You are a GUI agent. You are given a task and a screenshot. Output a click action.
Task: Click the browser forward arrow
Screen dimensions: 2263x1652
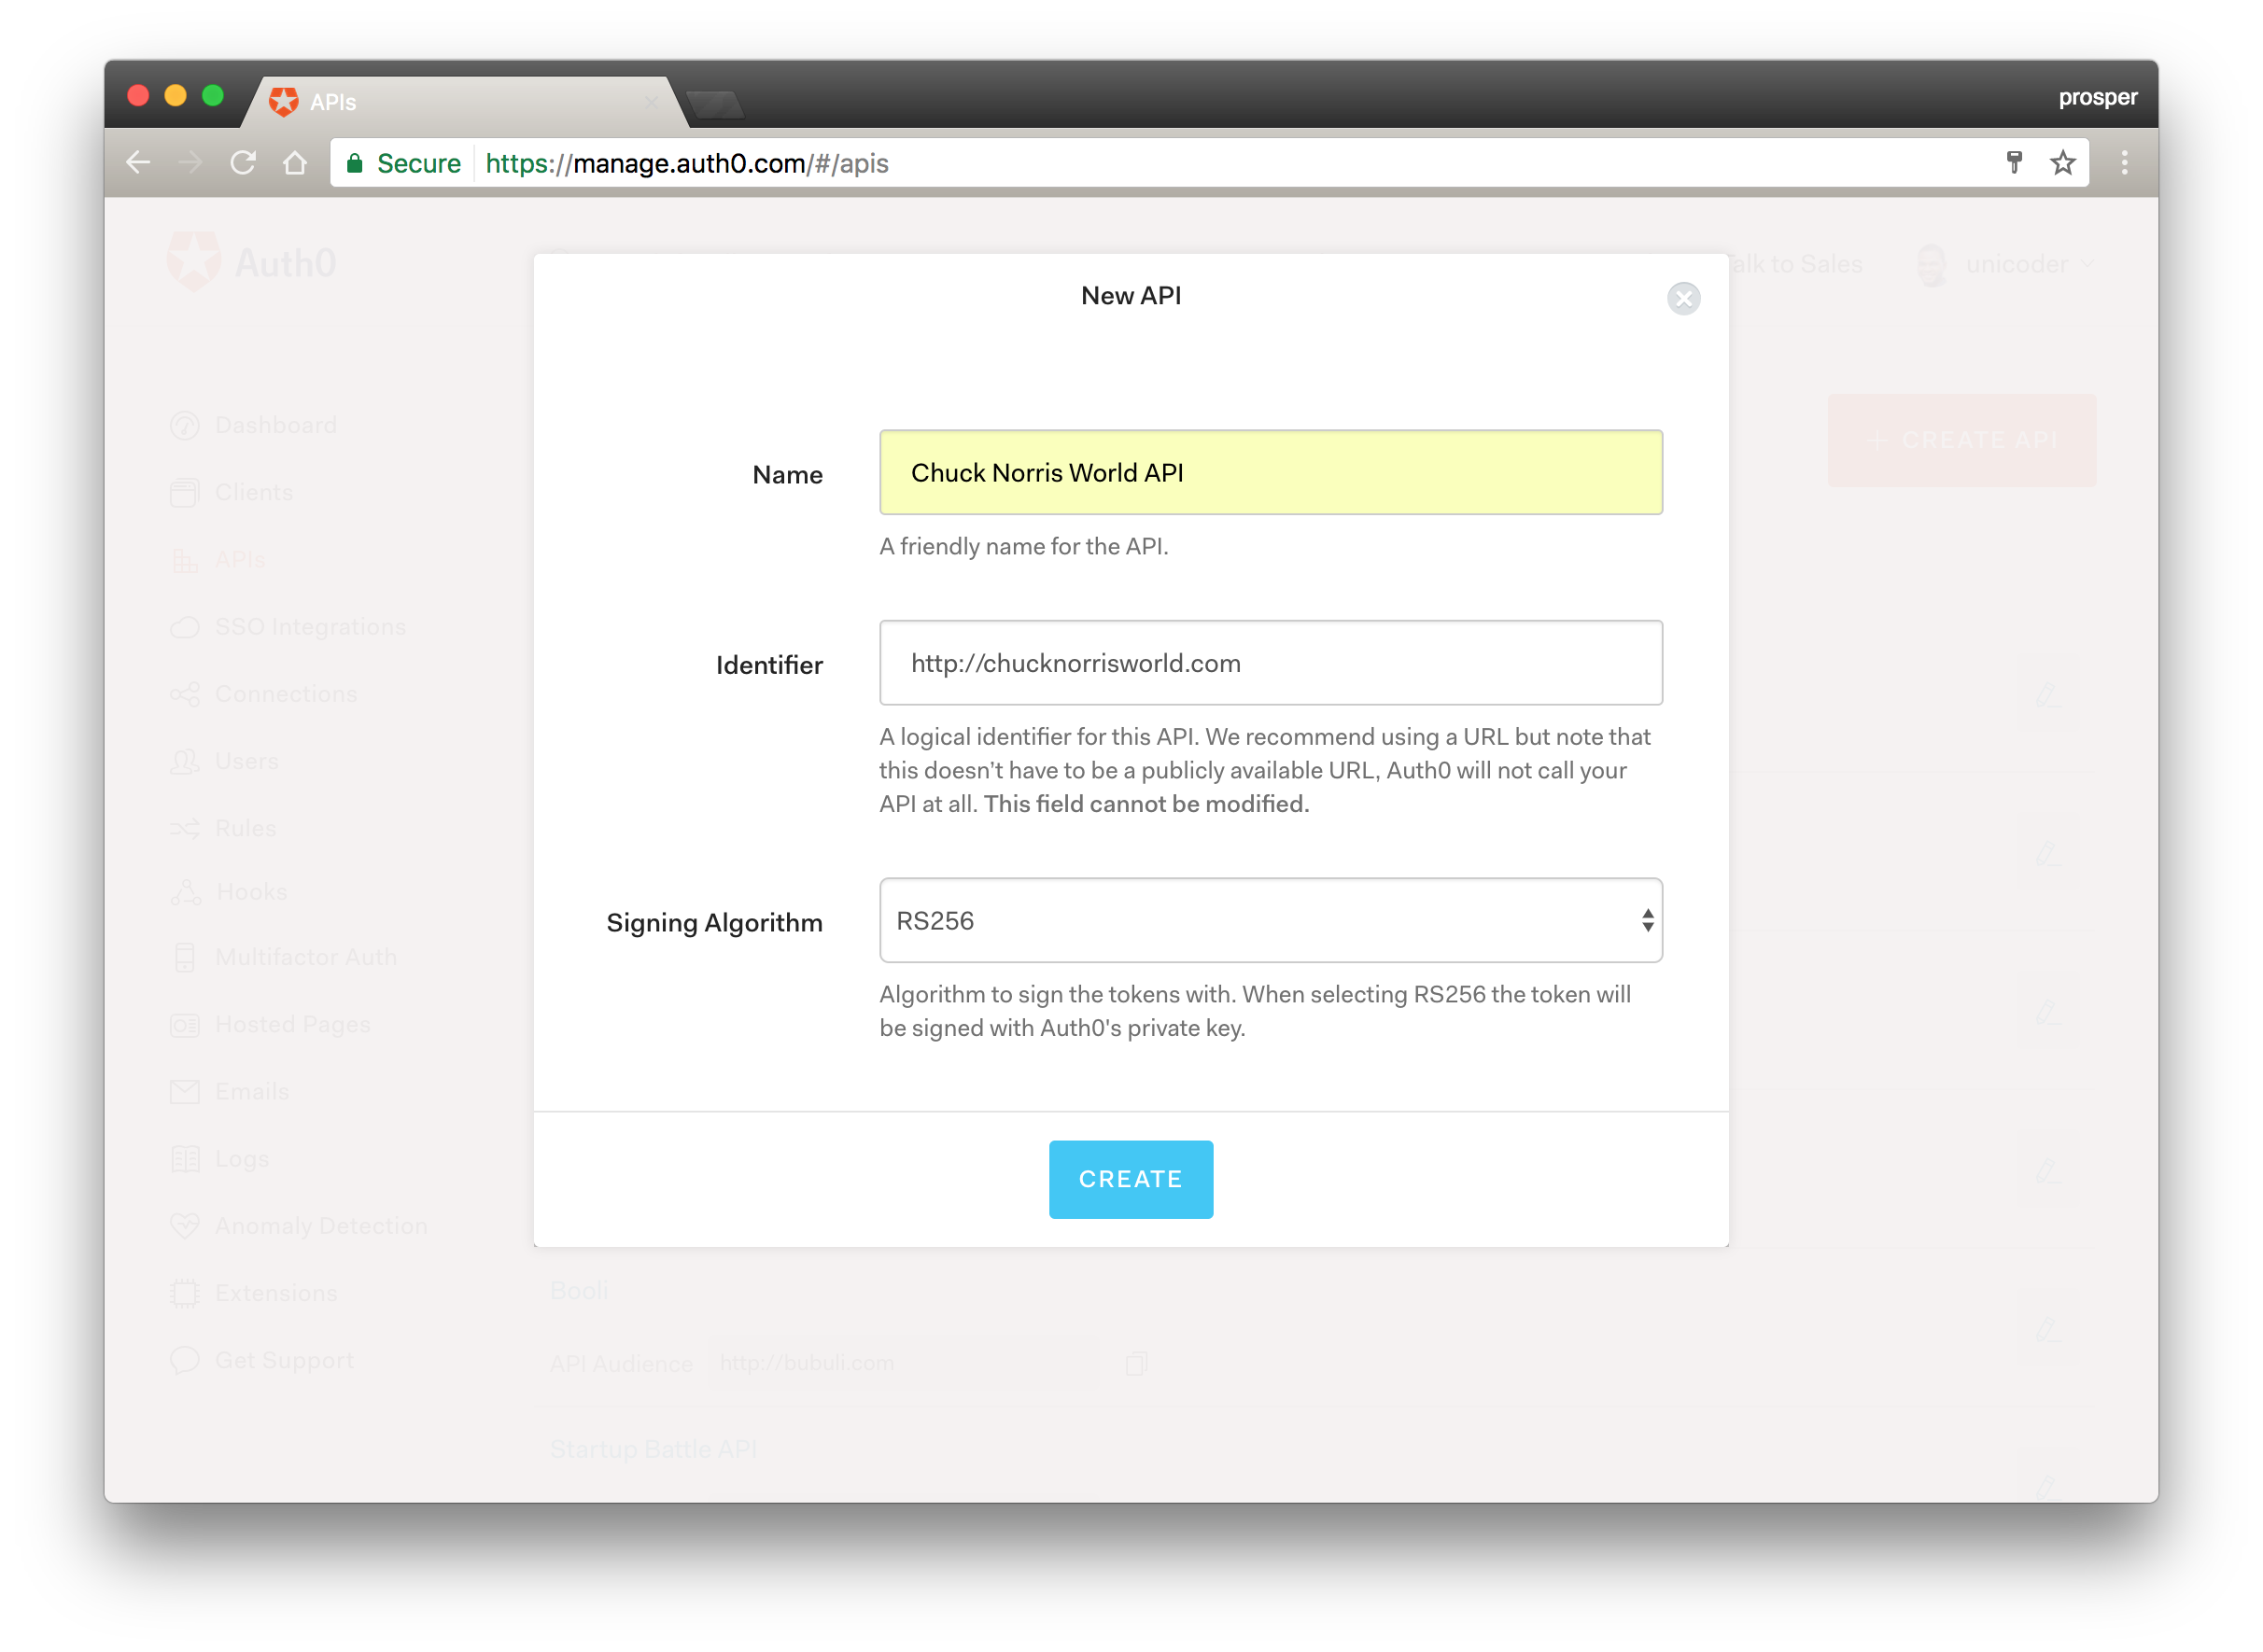pos(190,163)
